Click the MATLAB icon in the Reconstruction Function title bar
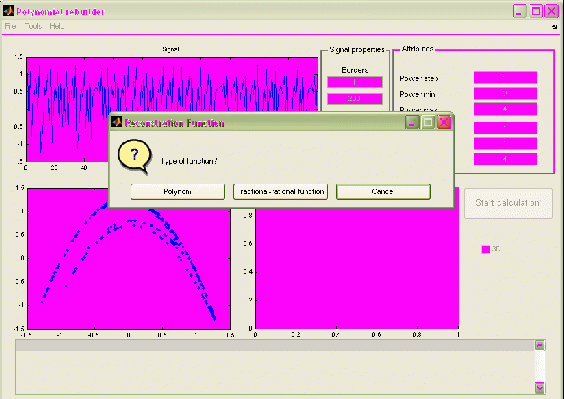The width and height of the screenshot is (564, 399). (117, 122)
